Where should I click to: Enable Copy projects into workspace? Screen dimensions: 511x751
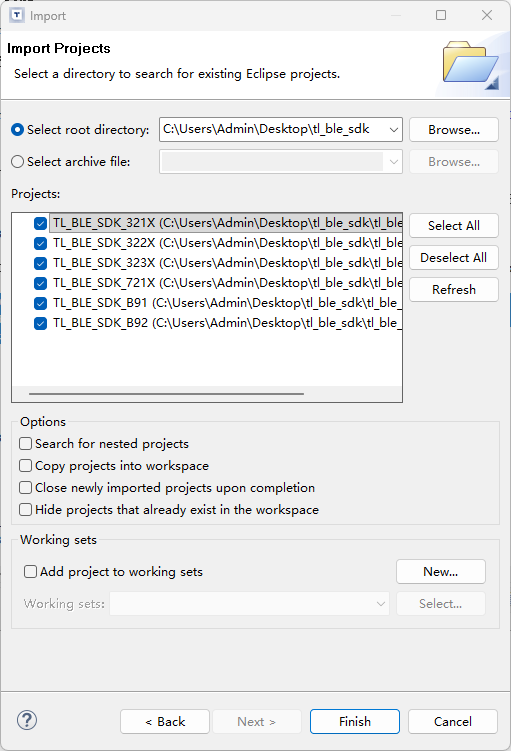coord(25,466)
